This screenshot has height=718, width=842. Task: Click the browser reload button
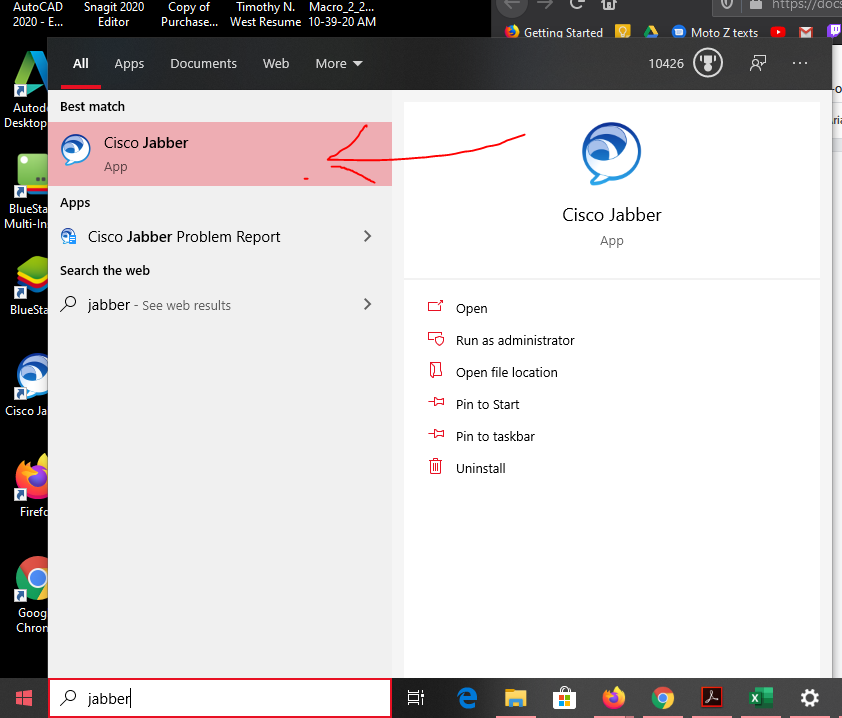(577, 4)
